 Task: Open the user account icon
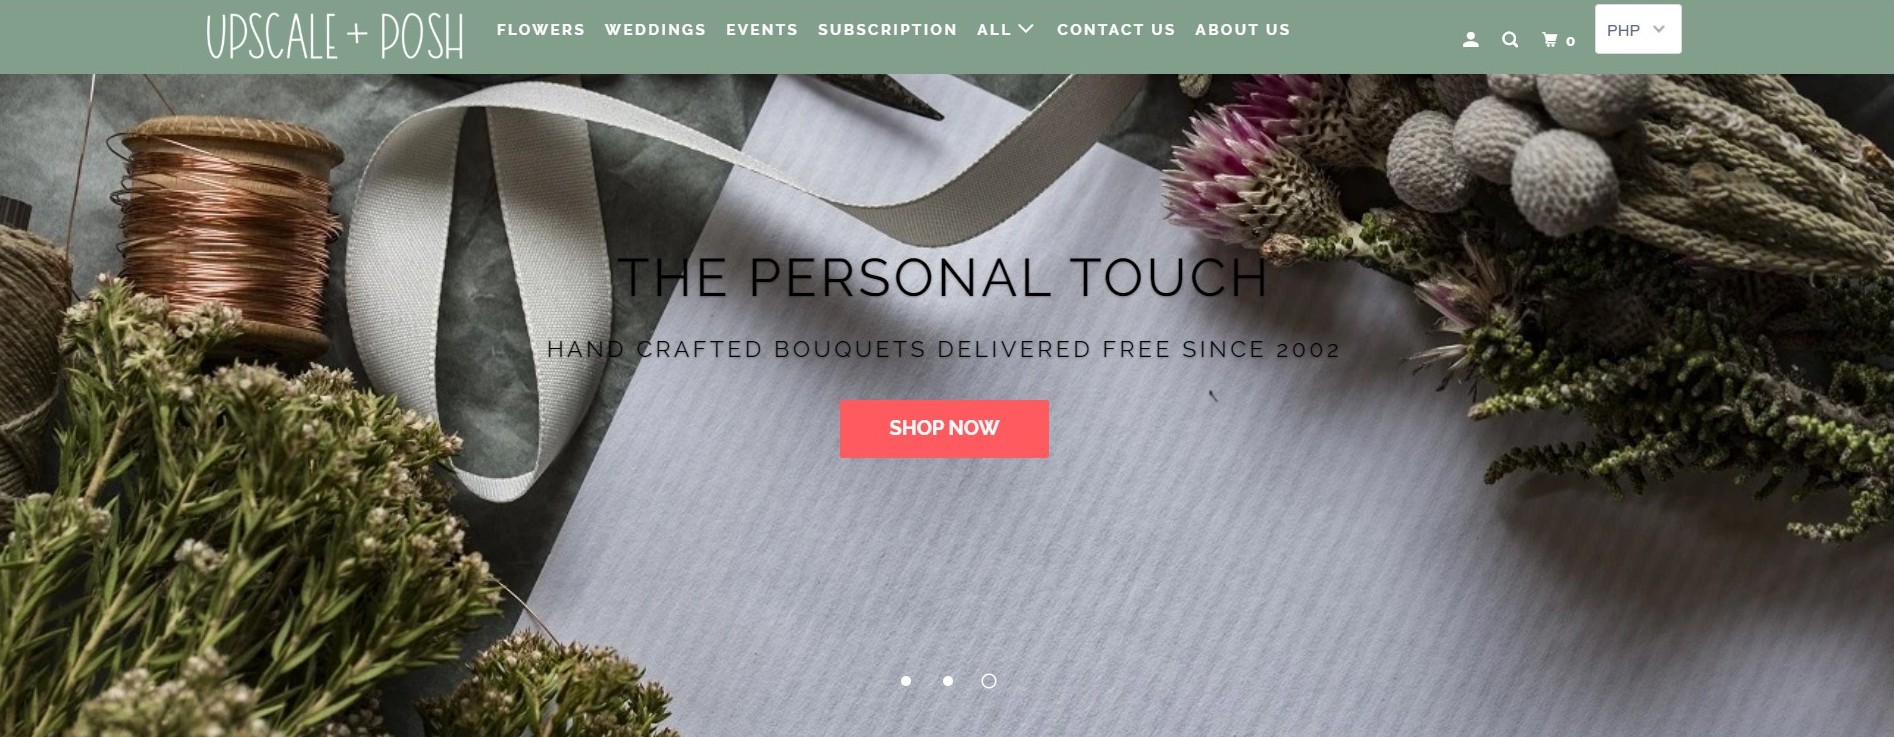click(1470, 40)
